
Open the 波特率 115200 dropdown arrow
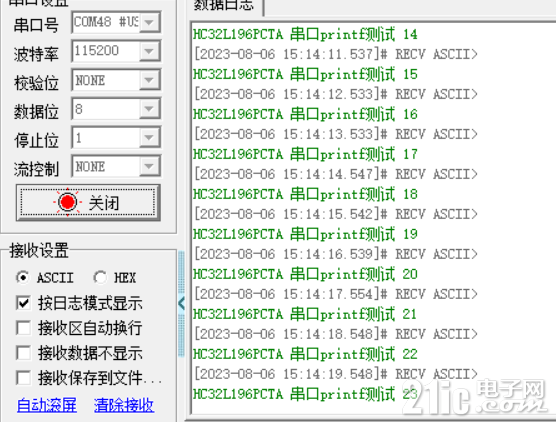(x=149, y=51)
